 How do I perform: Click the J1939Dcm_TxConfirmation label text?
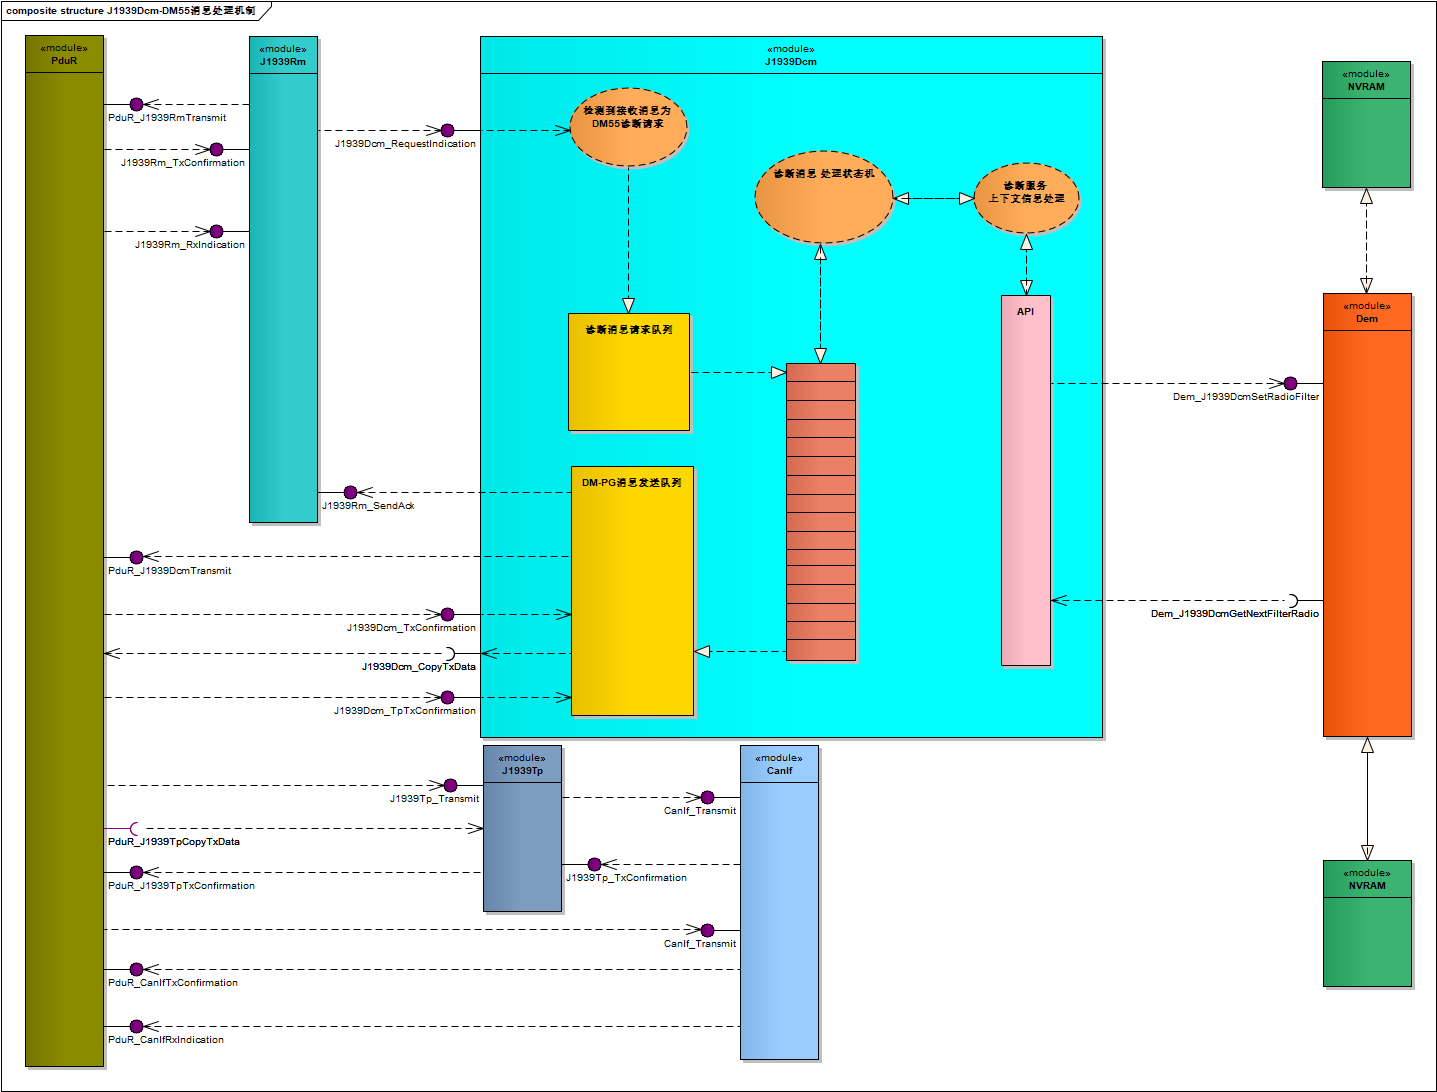click(411, 628)
